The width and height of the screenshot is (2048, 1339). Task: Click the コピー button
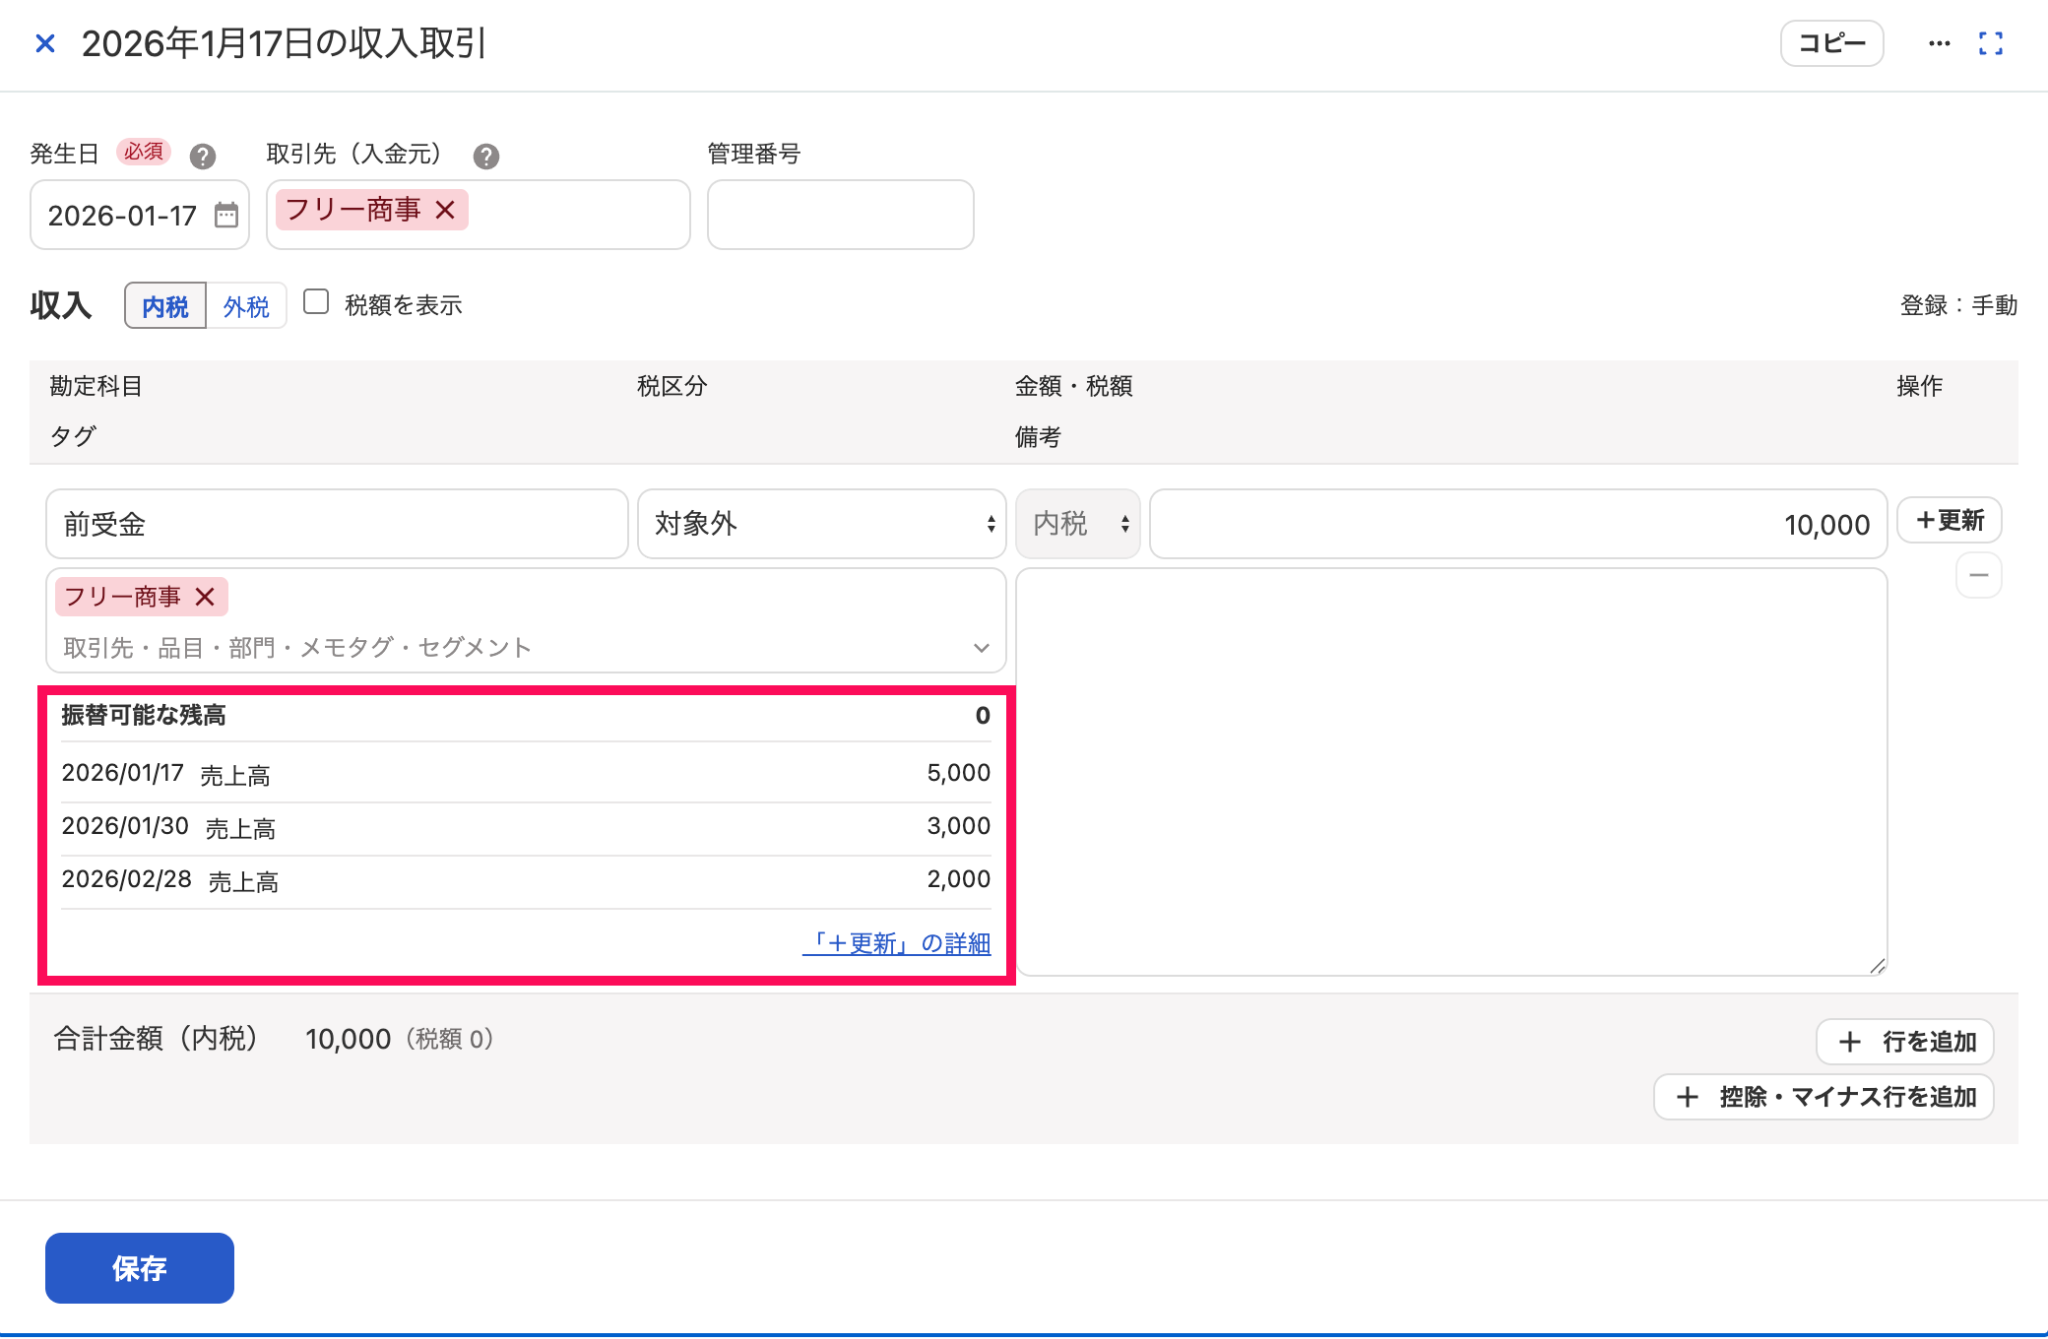point(1831,44)
